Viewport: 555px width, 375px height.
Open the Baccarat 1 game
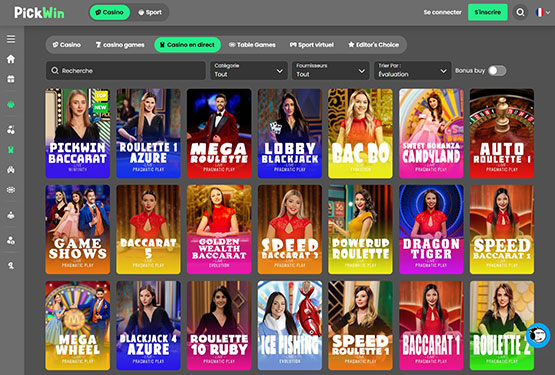[x=431, y=325]
